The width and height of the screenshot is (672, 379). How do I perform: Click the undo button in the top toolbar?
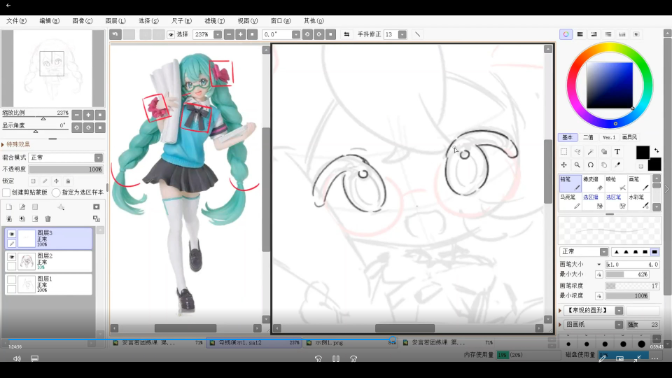[115, 34]
